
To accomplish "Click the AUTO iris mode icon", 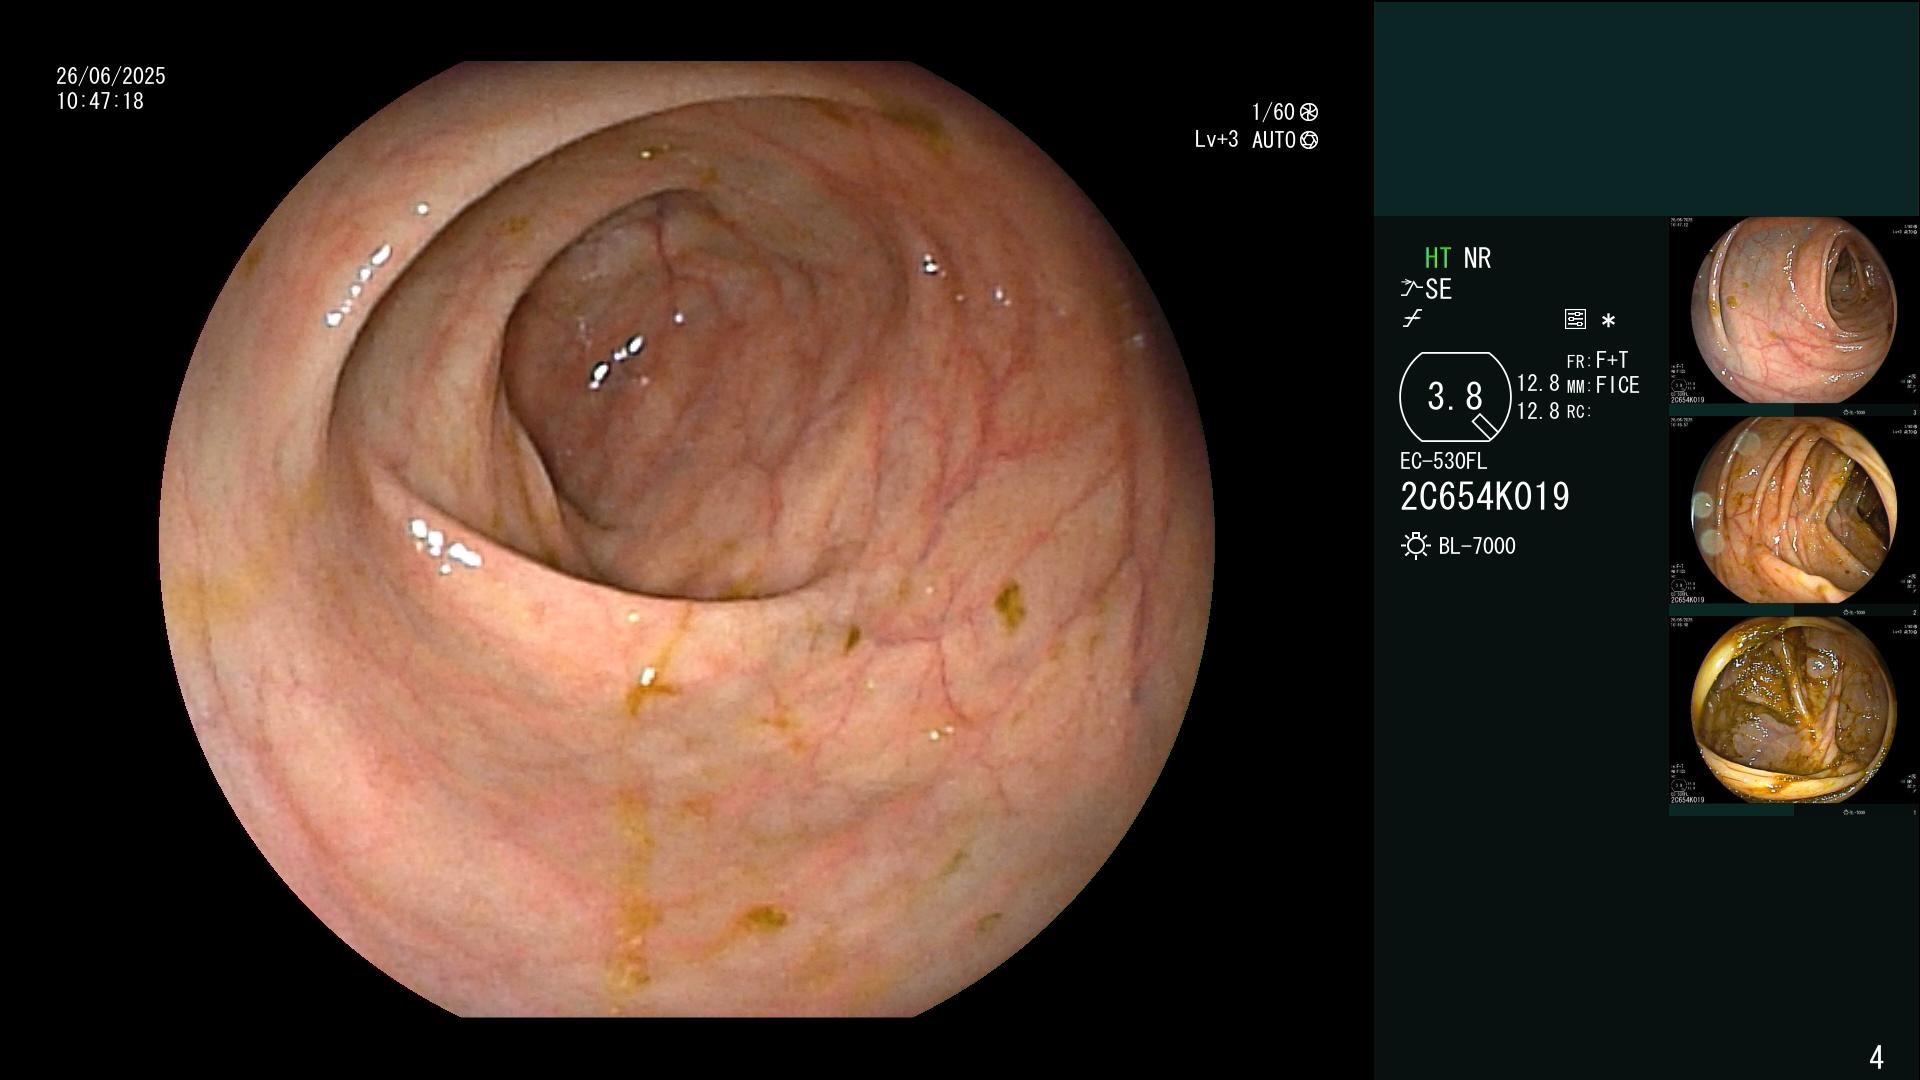I will pyautogui.click(x=1309, y=140).
